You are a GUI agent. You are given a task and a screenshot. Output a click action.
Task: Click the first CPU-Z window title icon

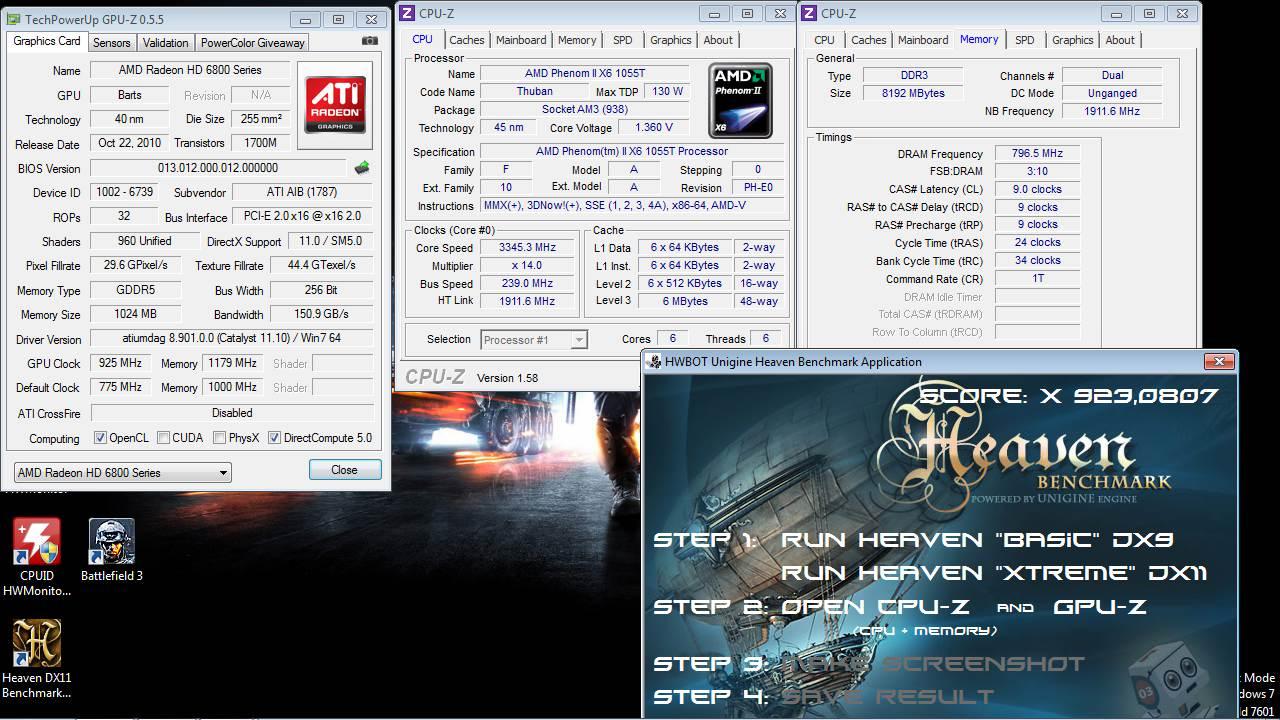coord(406,13)
